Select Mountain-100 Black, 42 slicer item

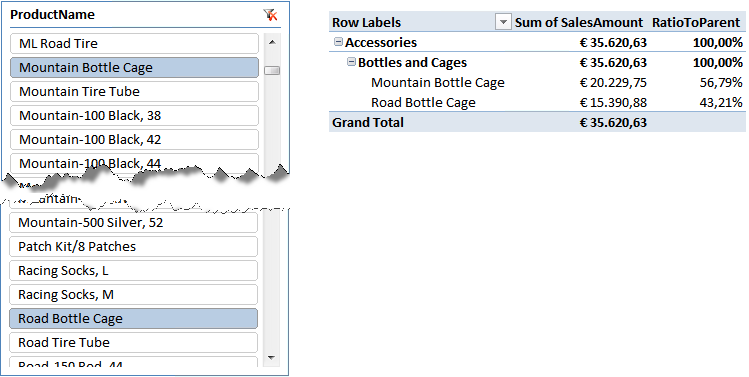click(134, 139)
